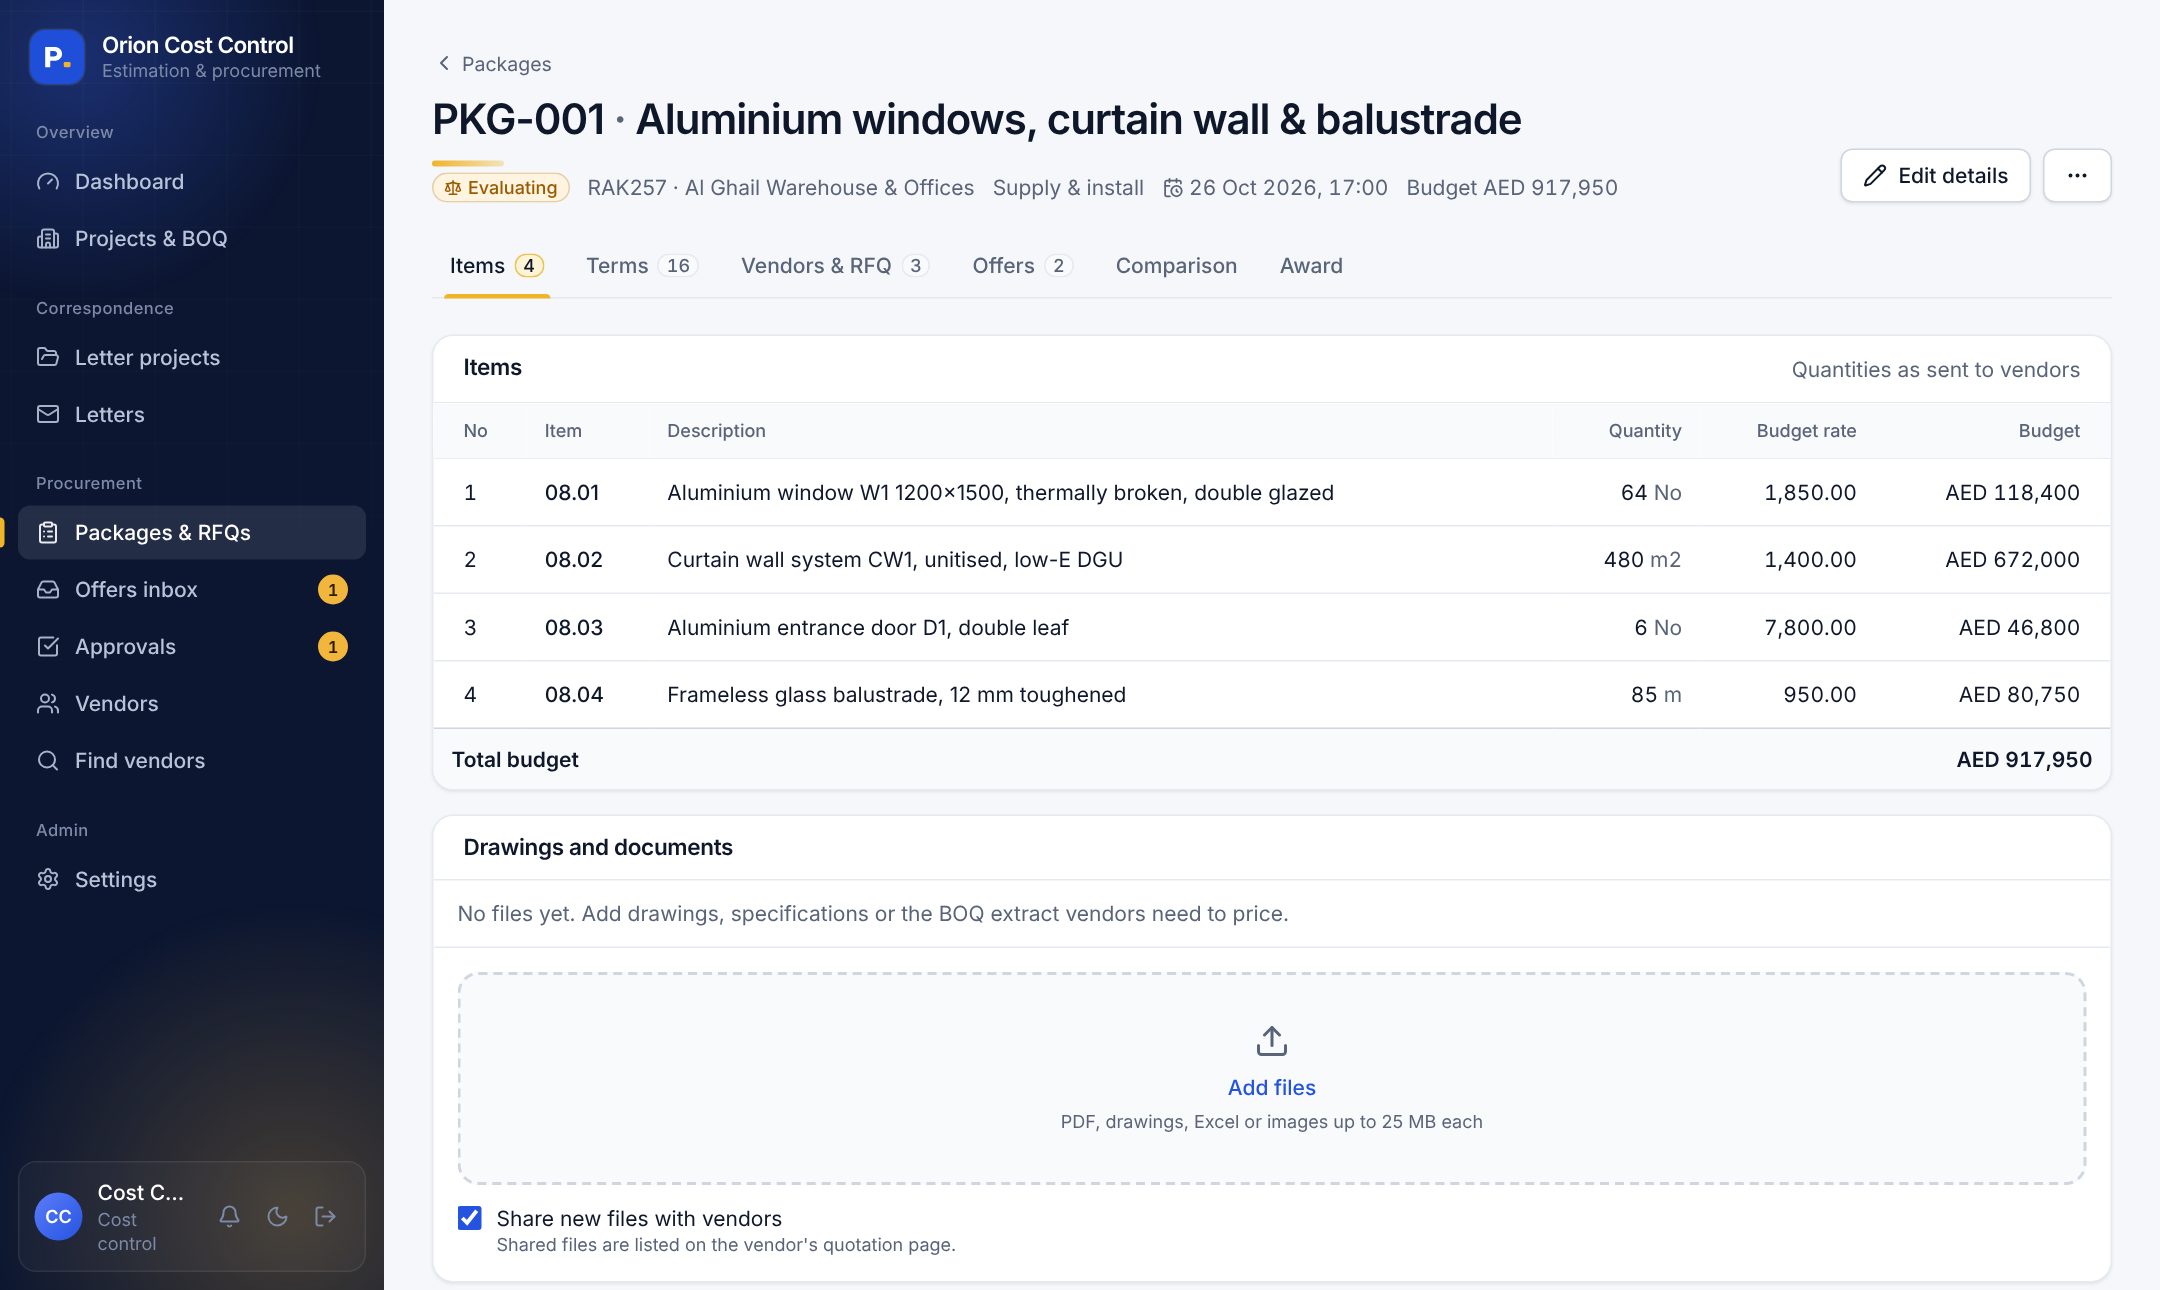Click the Total budget amount AED 917,950

(2023, 760)
